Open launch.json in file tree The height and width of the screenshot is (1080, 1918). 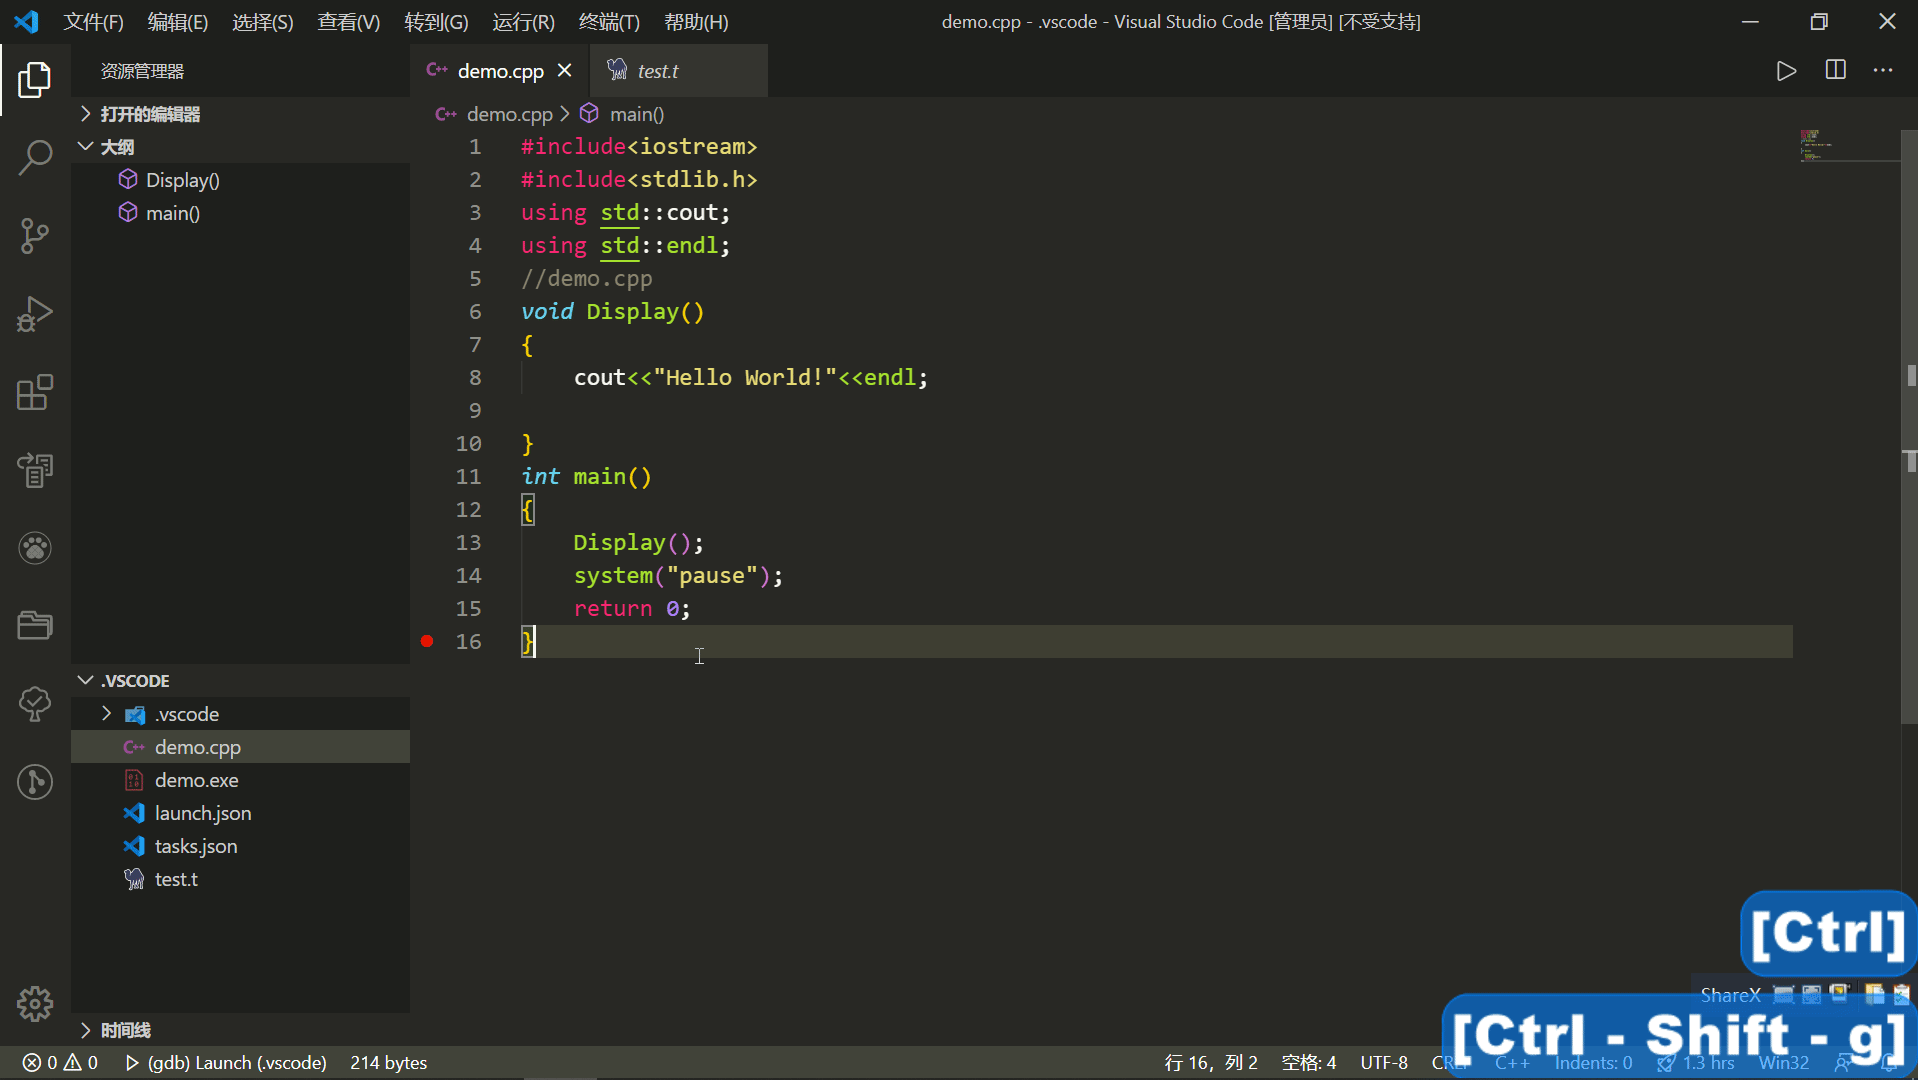coord(240,813)
